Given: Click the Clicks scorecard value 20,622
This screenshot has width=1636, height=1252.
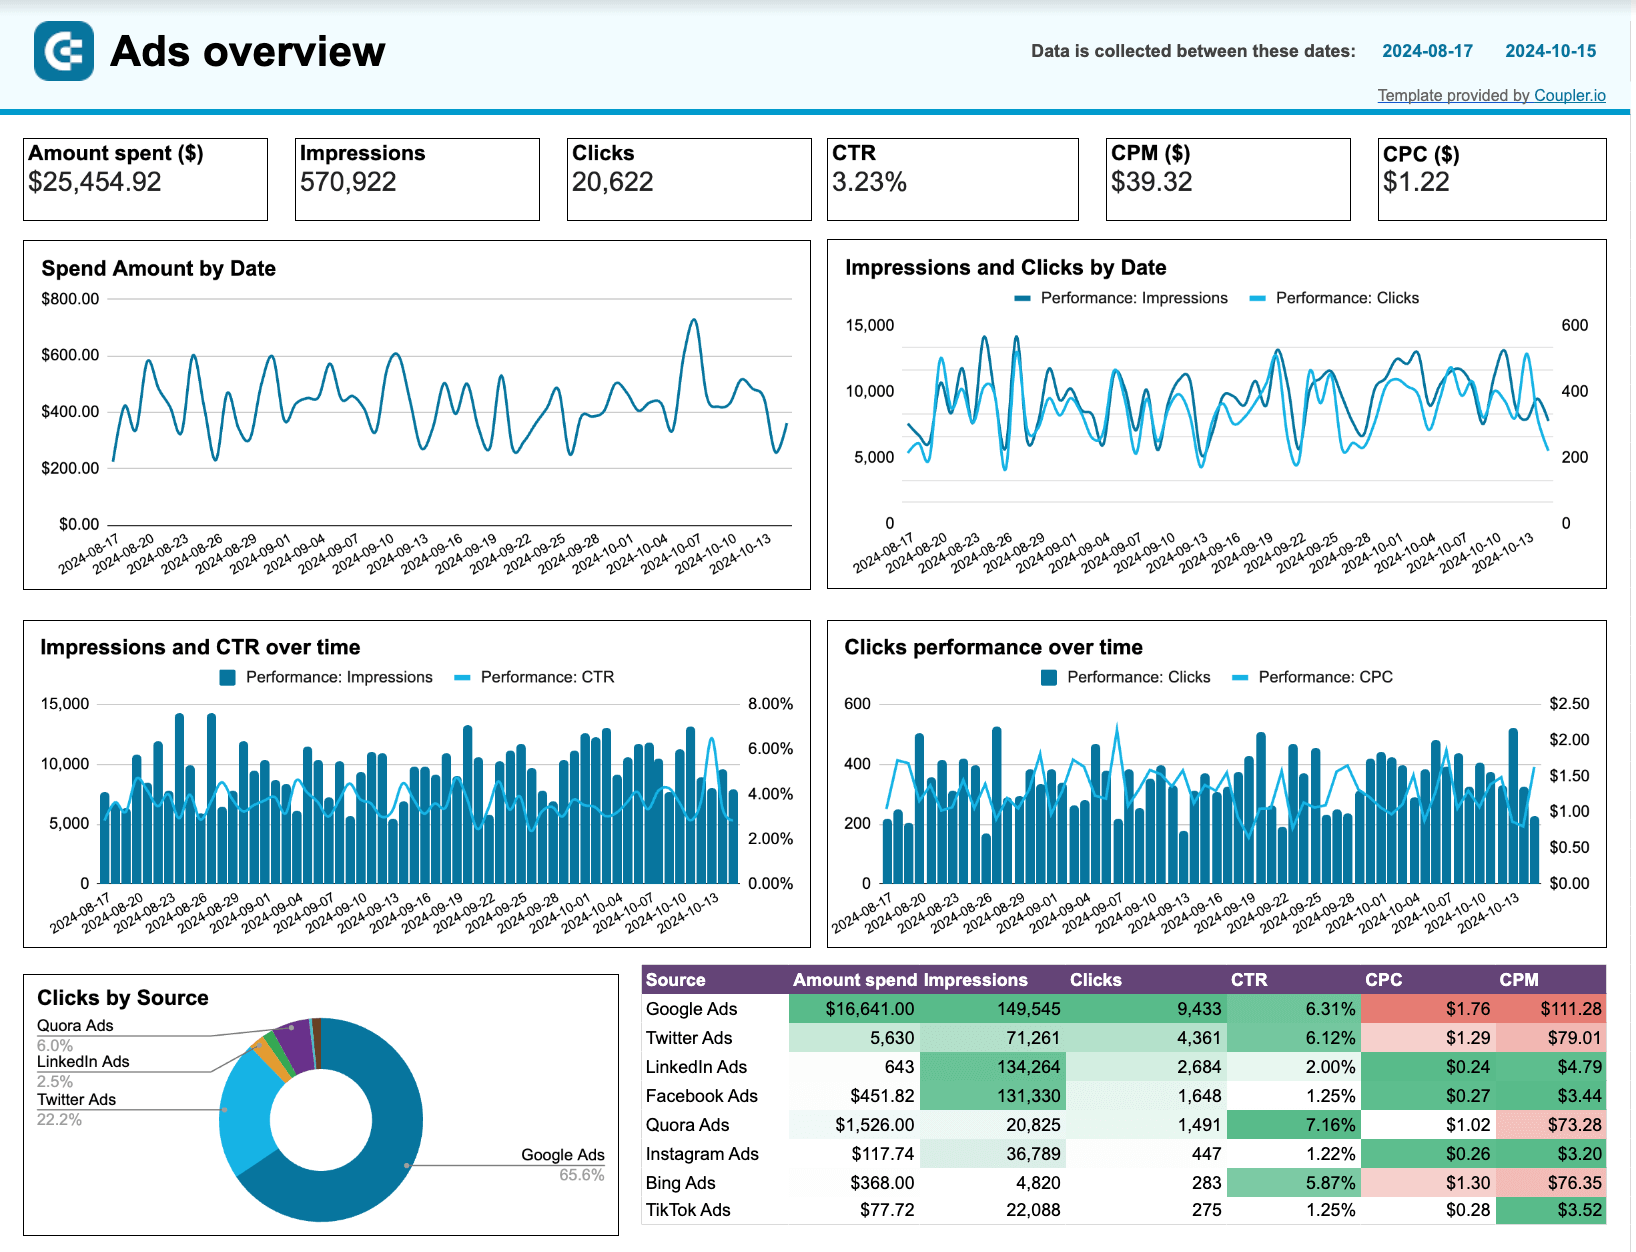Looking at the screenshot, I should (612, 182).
